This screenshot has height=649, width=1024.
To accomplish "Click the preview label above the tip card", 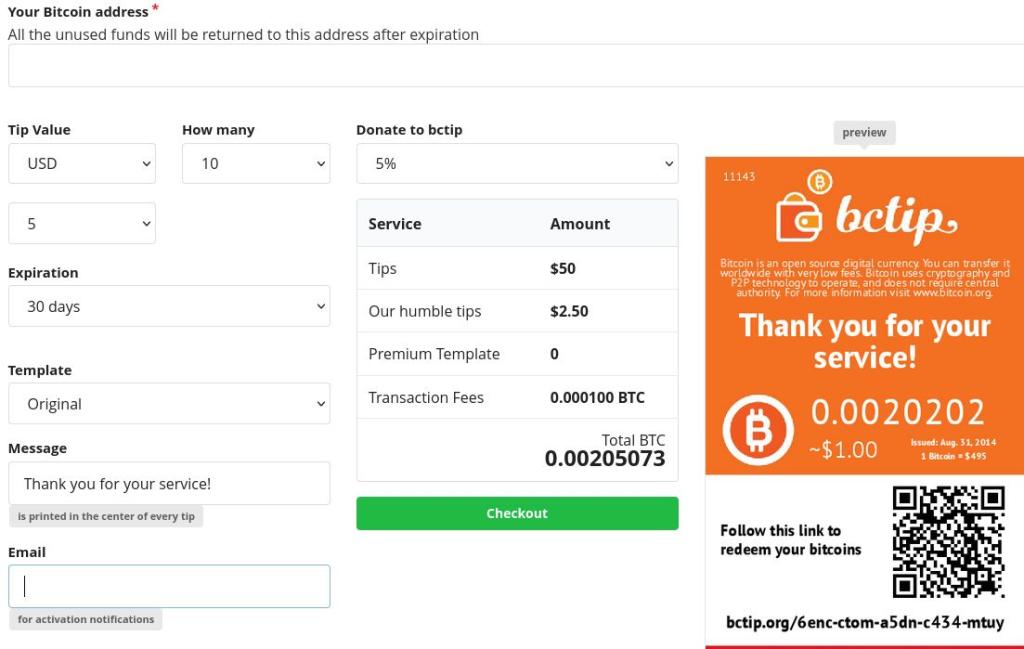I will (x=863, y=131).
